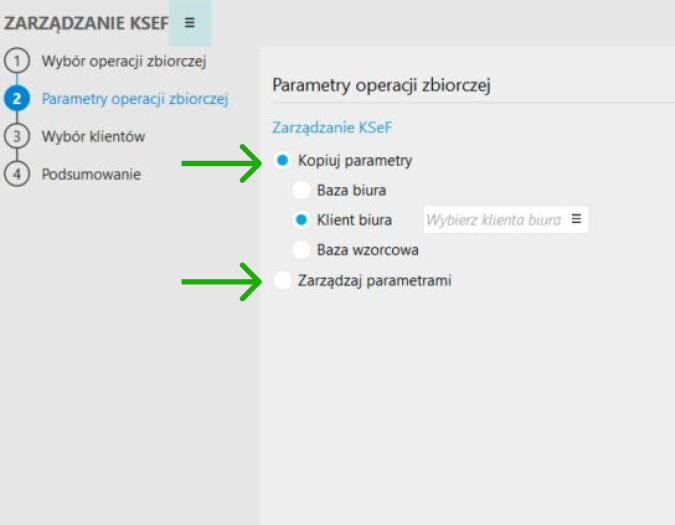Choose the Baza biura radio option

(x=301, y=190)
